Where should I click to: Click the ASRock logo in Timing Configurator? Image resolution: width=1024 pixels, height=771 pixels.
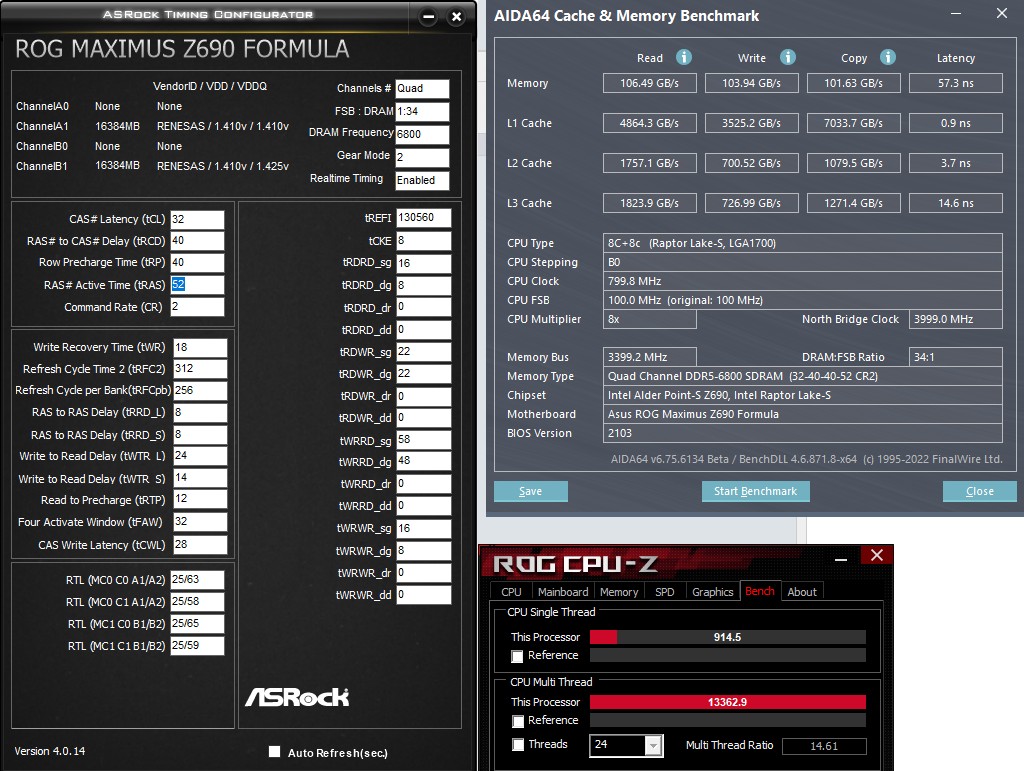tap(297, 697)
